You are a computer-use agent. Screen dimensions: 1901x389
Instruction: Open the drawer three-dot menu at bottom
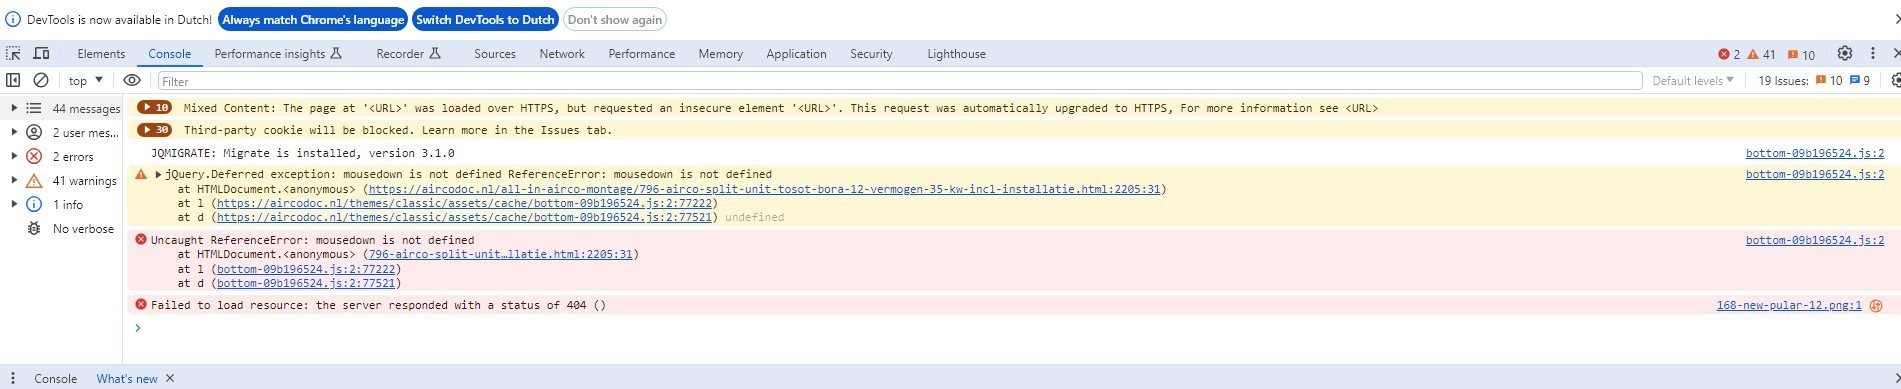[x=13, y=378]
